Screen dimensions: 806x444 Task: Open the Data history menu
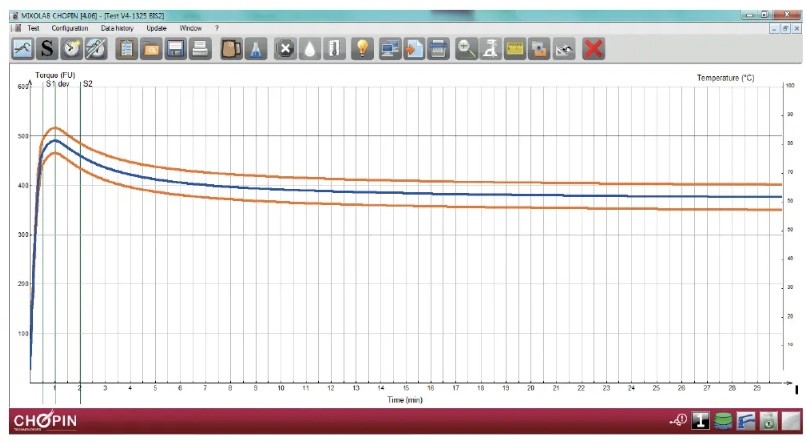click(x=117, y=28)
